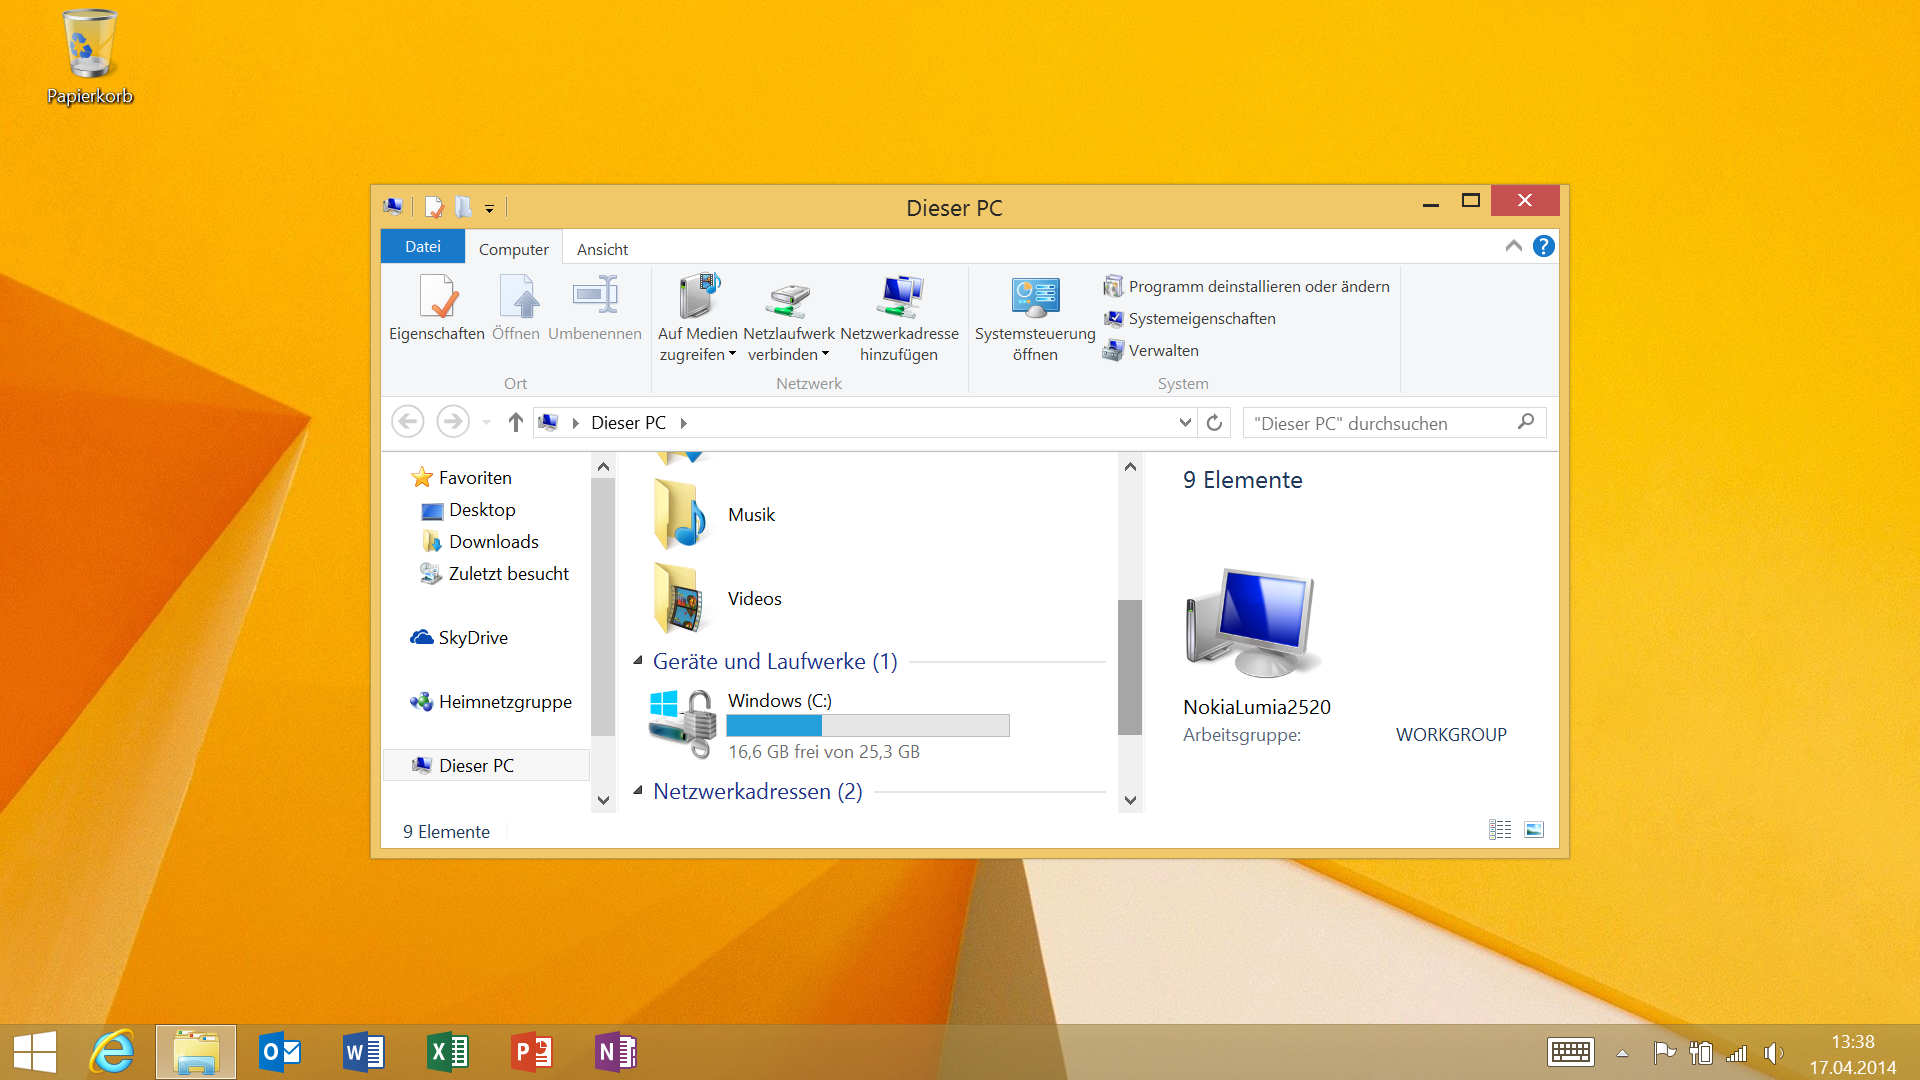Open the explorer help icon
The height and width of the screenshot is (1080, 1920).
coord(1544,246)
